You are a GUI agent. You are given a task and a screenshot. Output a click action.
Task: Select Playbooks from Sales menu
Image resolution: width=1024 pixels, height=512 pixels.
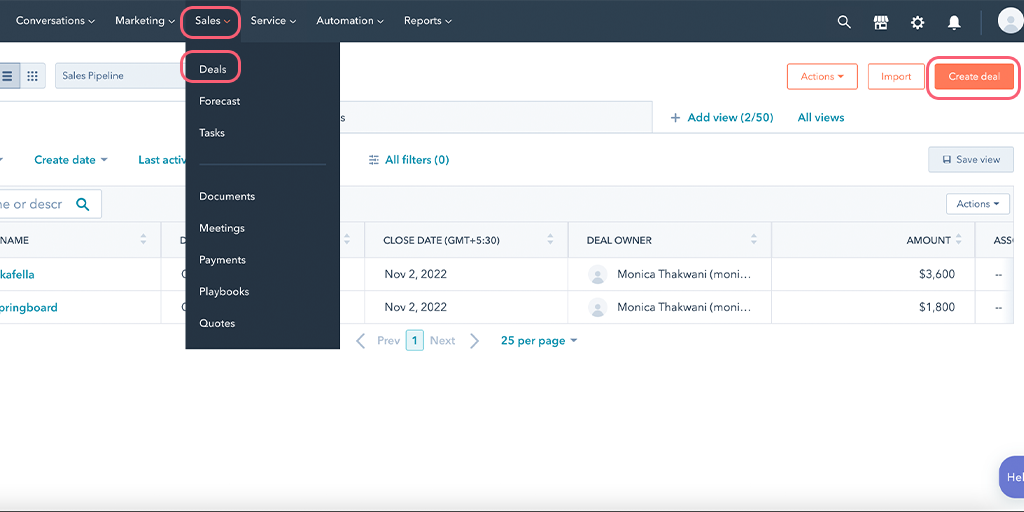click(224, 291)
